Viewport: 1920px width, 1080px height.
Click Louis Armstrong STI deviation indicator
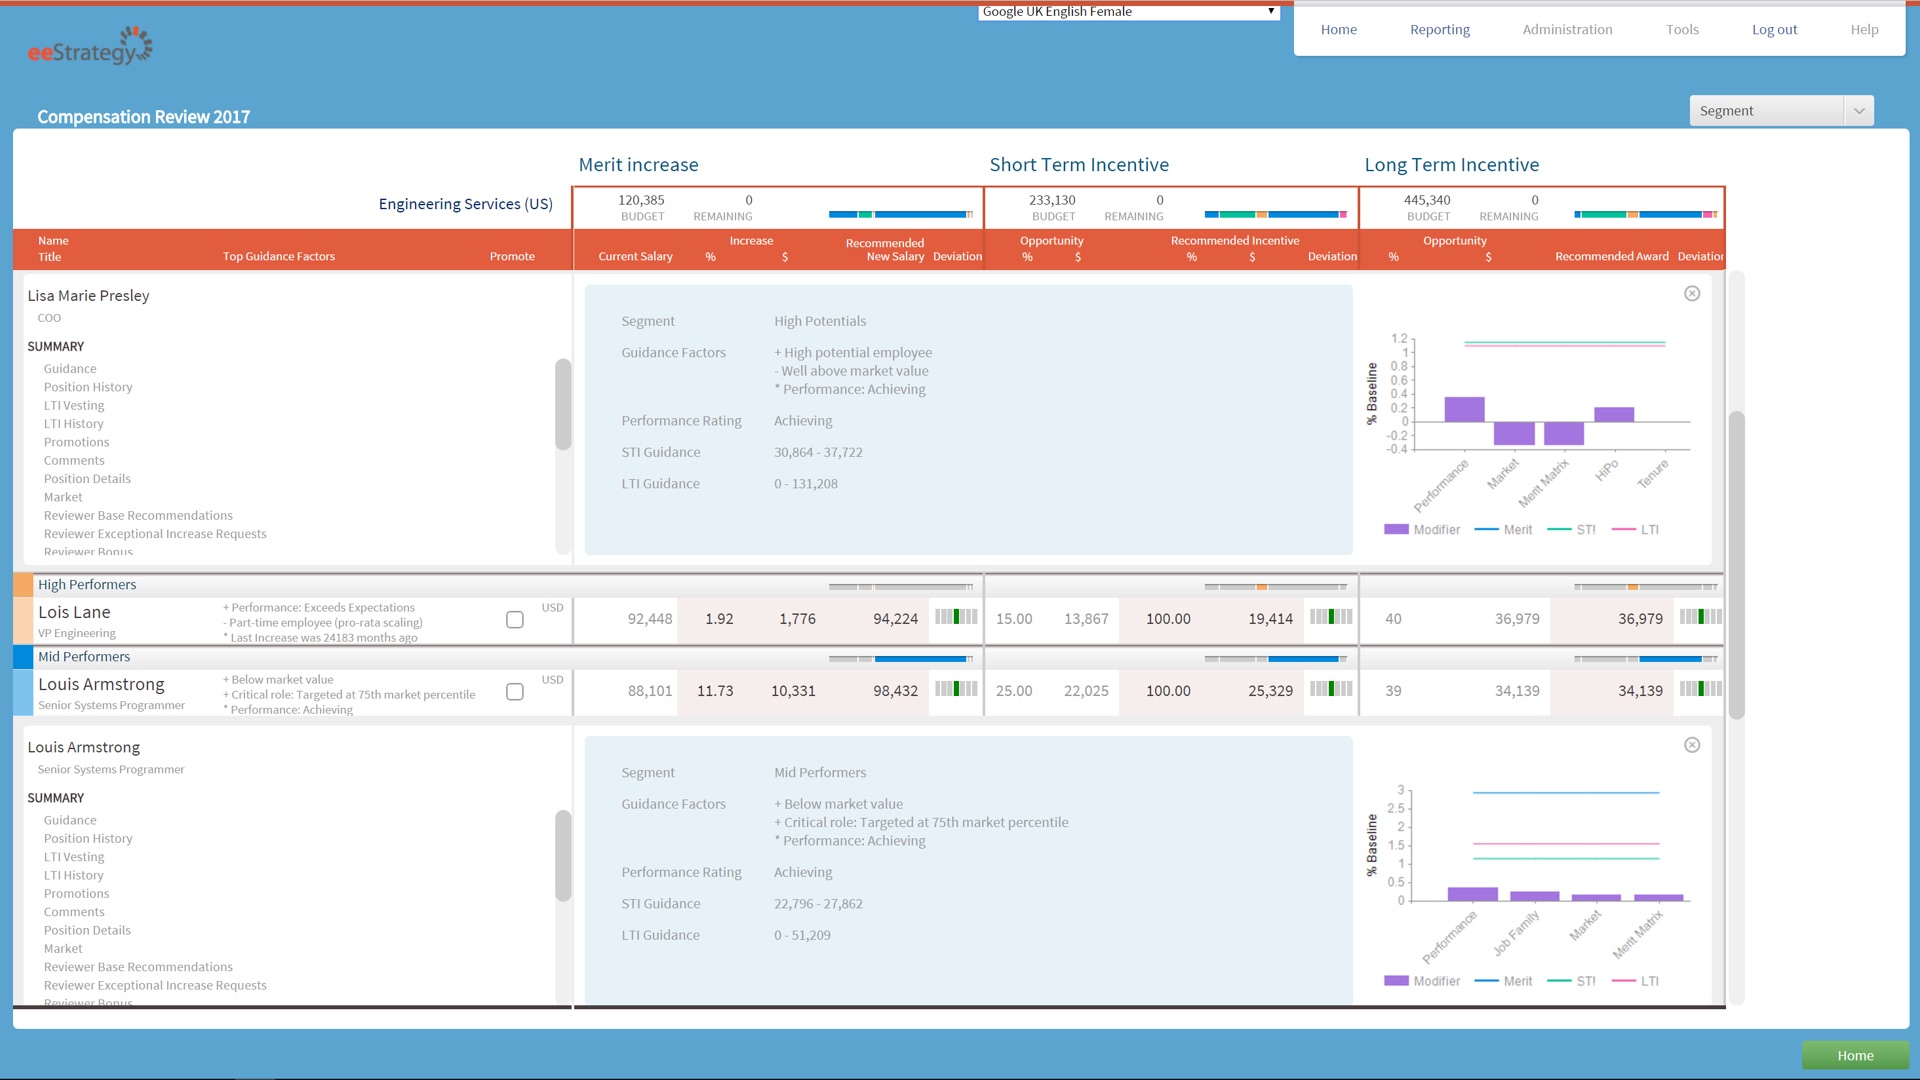(x=1331, y=689)
